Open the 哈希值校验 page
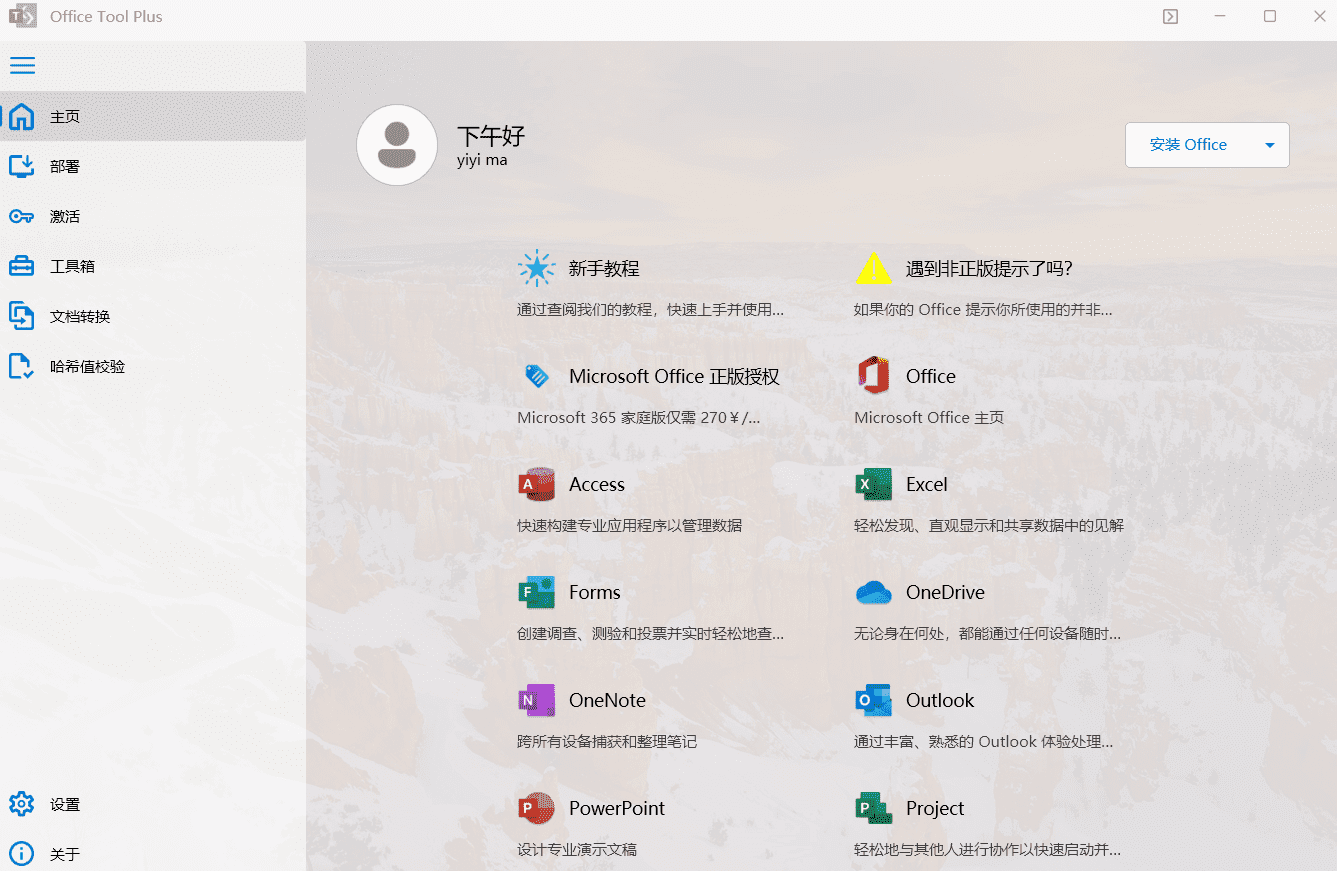 [x=153, y=367]
